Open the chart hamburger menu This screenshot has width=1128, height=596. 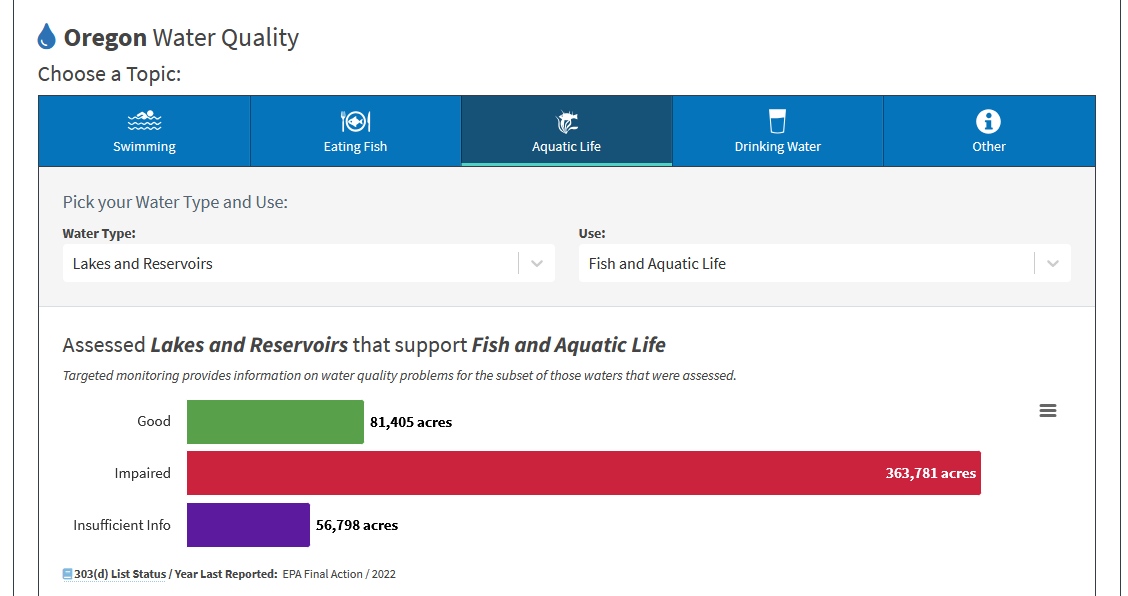coord(1047,411)
